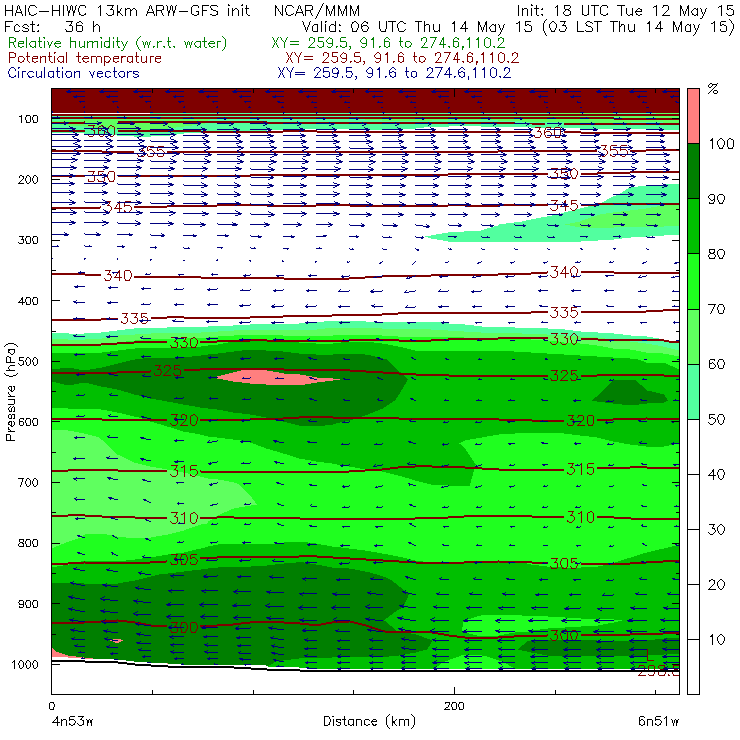Click red 'Potential temperature' legend label
The image size is (740, 740).
85,58
